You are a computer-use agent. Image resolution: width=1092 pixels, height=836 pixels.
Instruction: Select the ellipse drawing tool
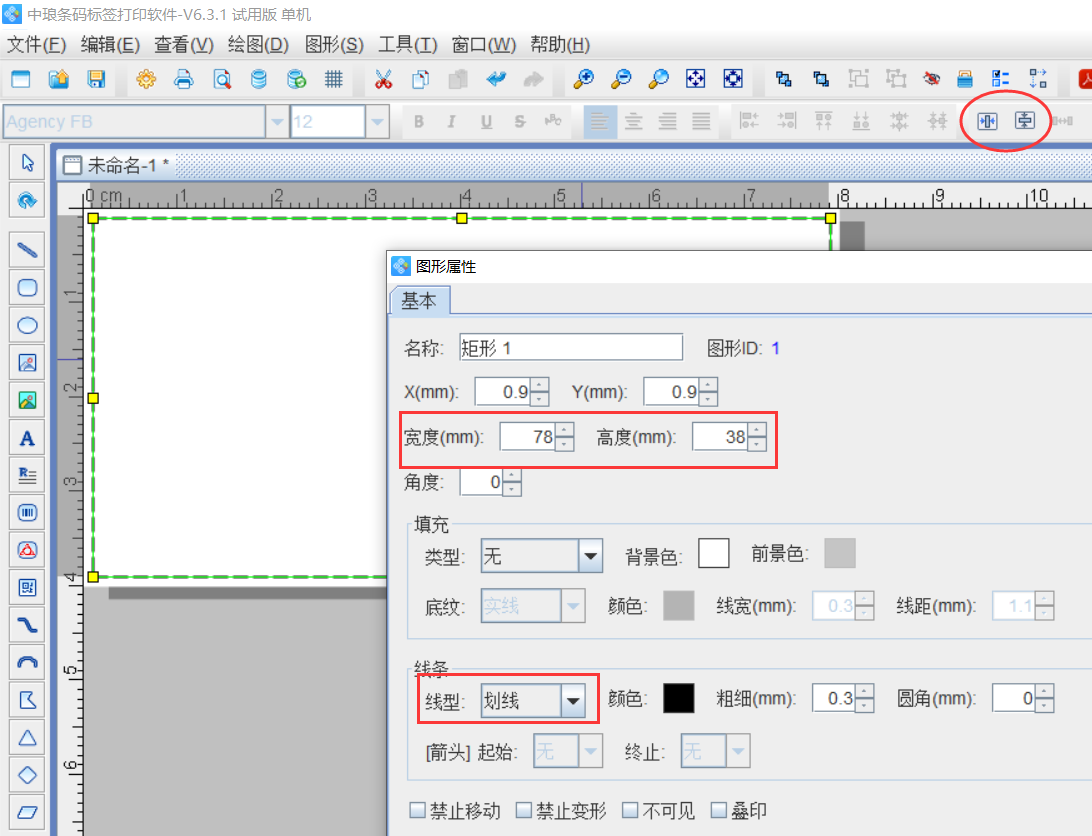pyautogui.click(x=26, y=325)
